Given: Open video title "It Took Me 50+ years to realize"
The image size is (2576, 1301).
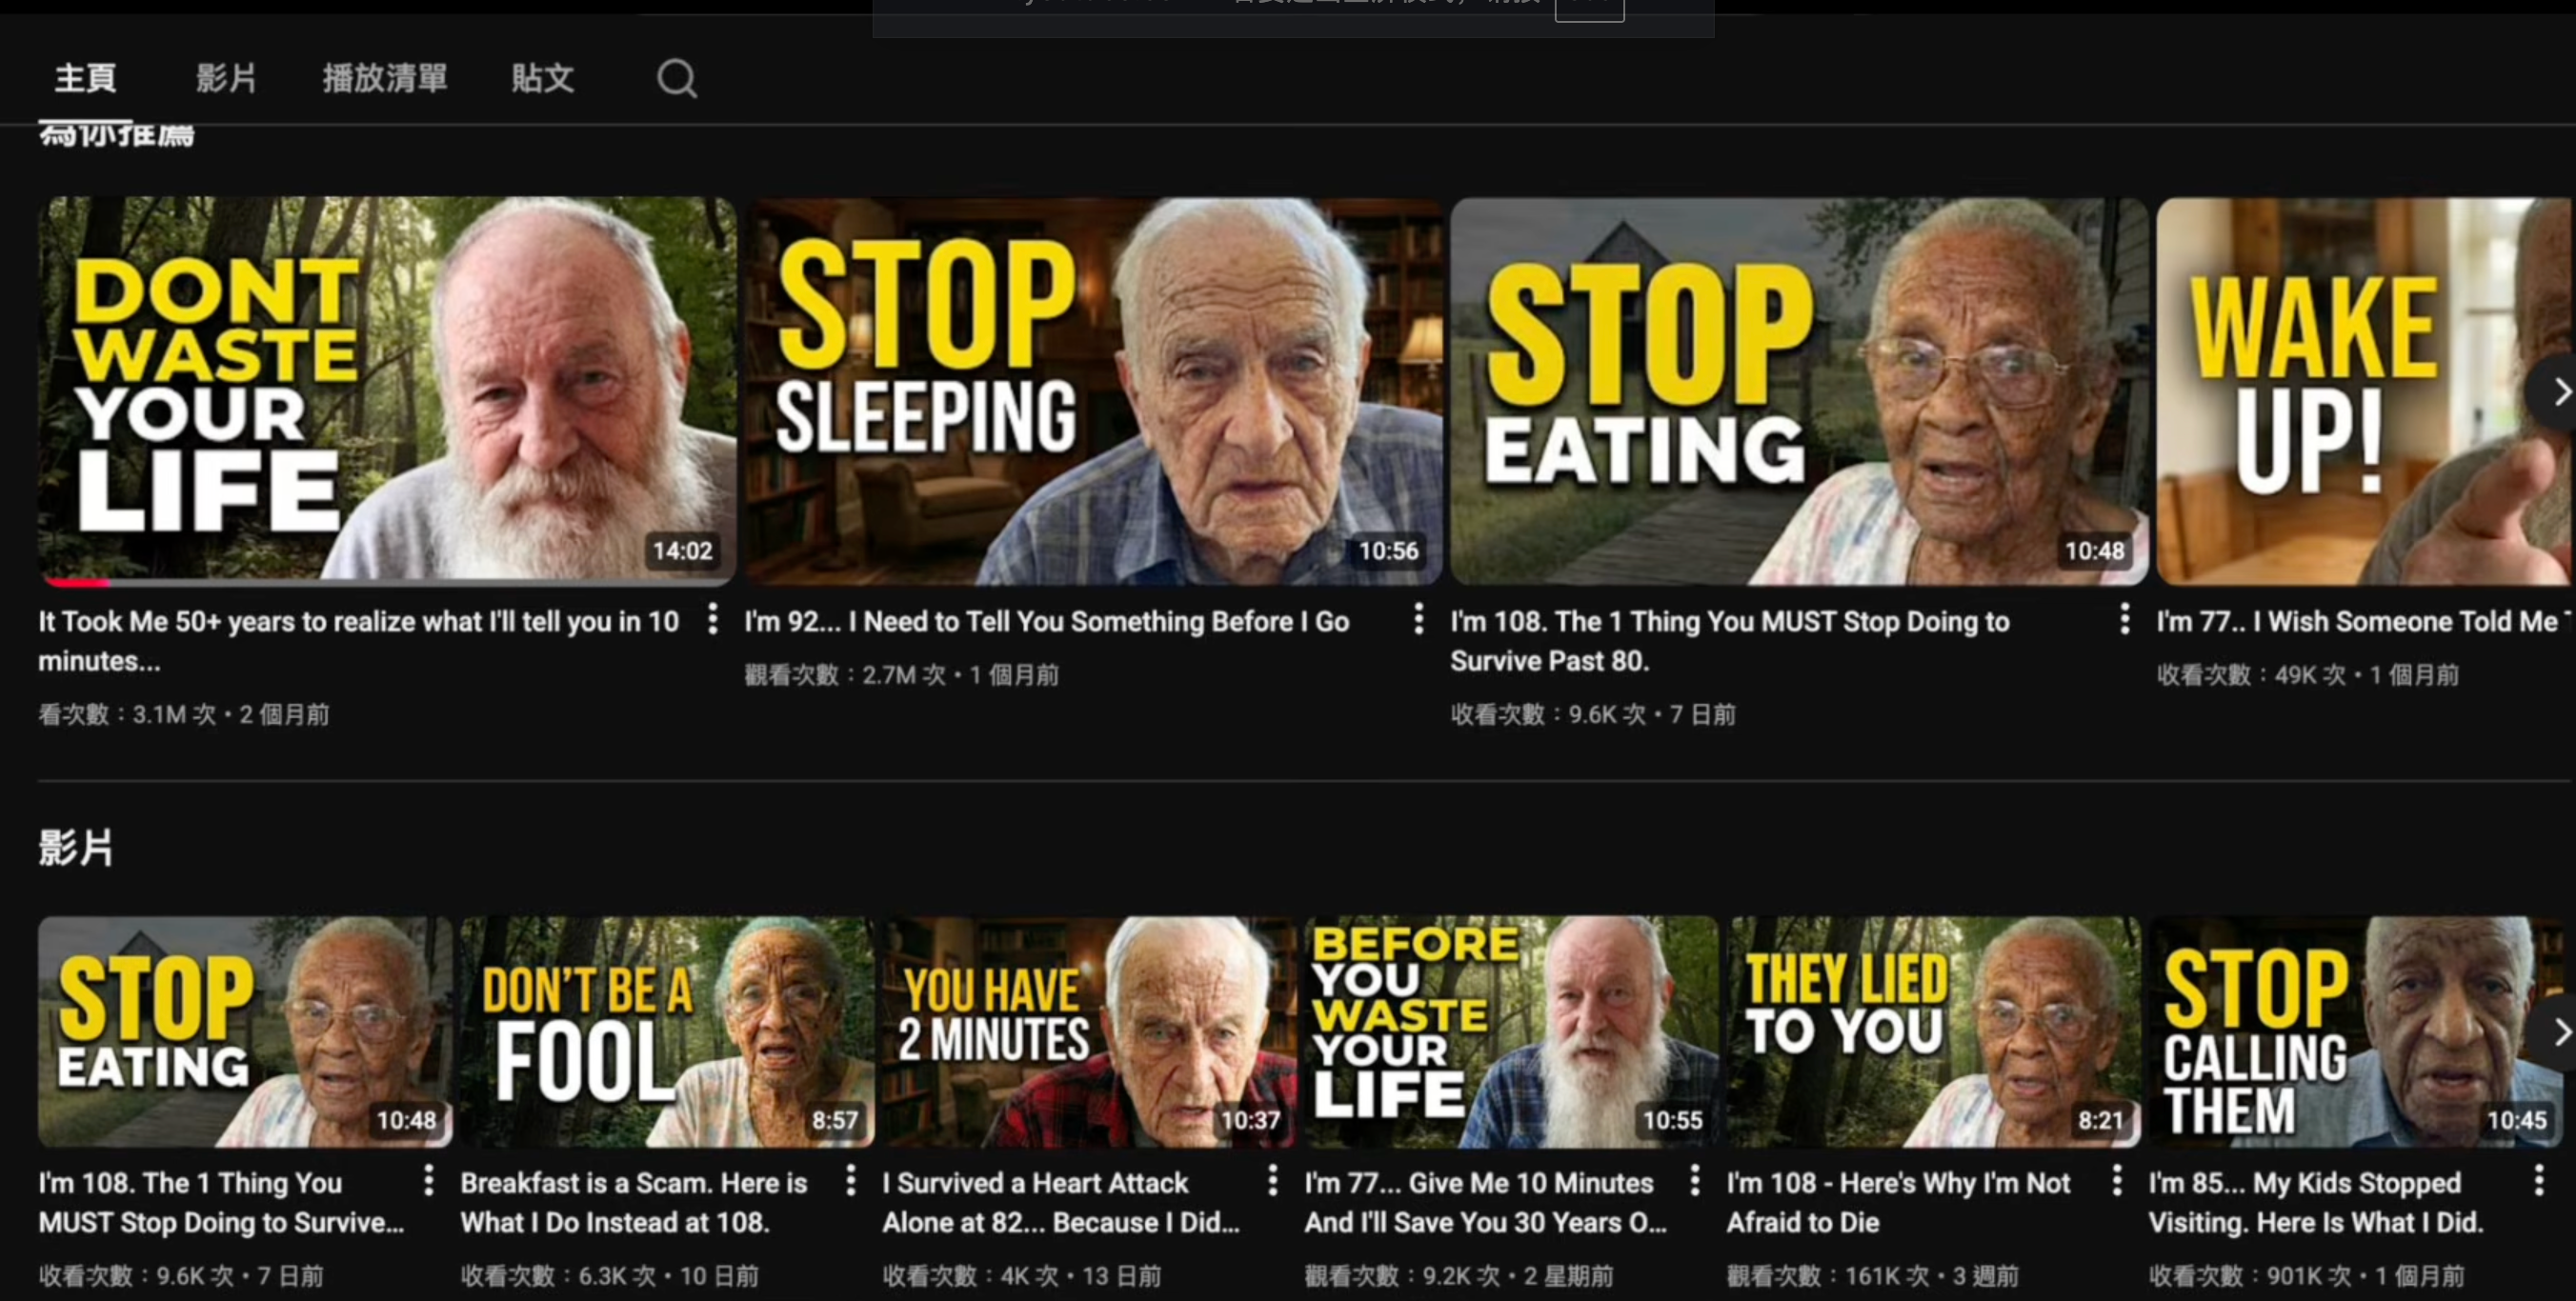Looking at the screenshot, I should click(359, 641).
